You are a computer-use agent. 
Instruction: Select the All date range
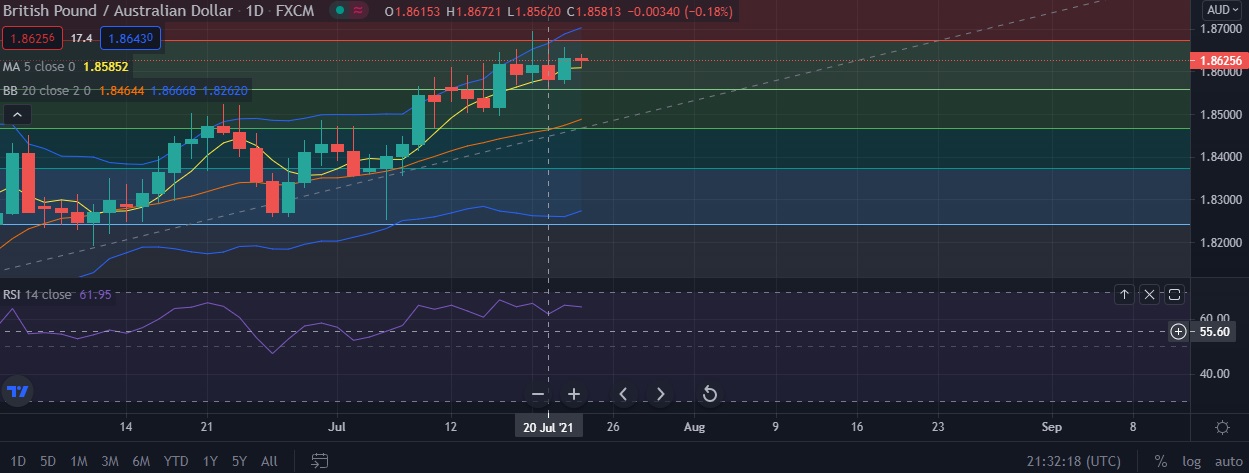pyautogui.click(x=269, y=461)
